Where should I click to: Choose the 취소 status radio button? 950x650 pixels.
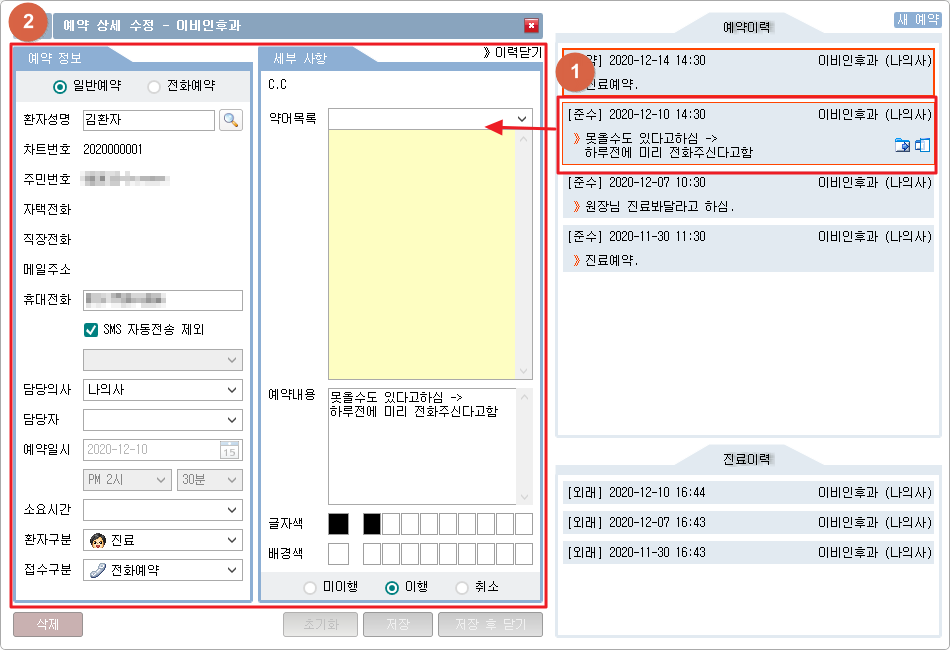[462, 588]
